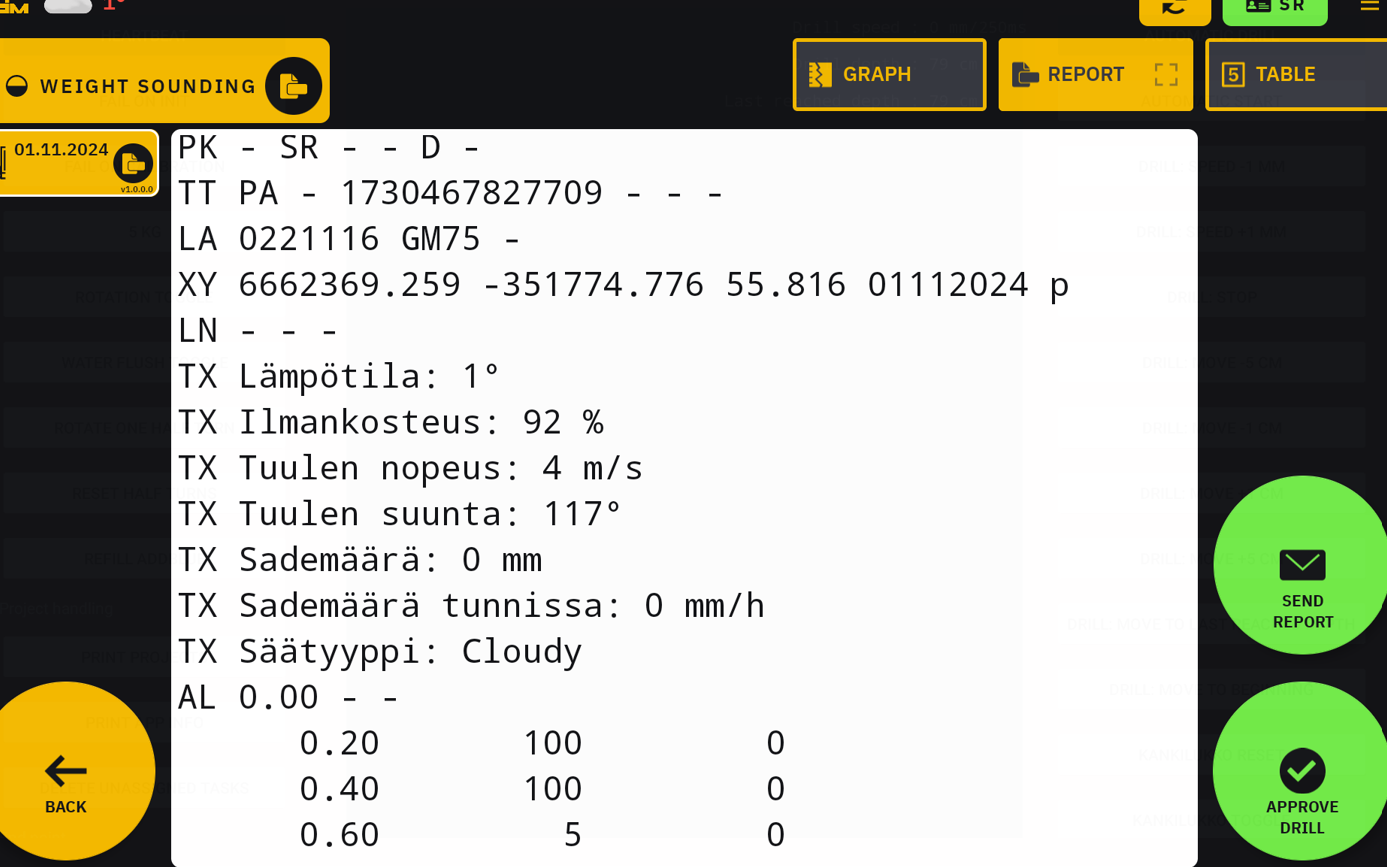Image resolution: width=1387 pixels, height=867 pixels.
Task: Click the 'TX Säätyyppi: Cloudy' line
Action: (380, 651)
